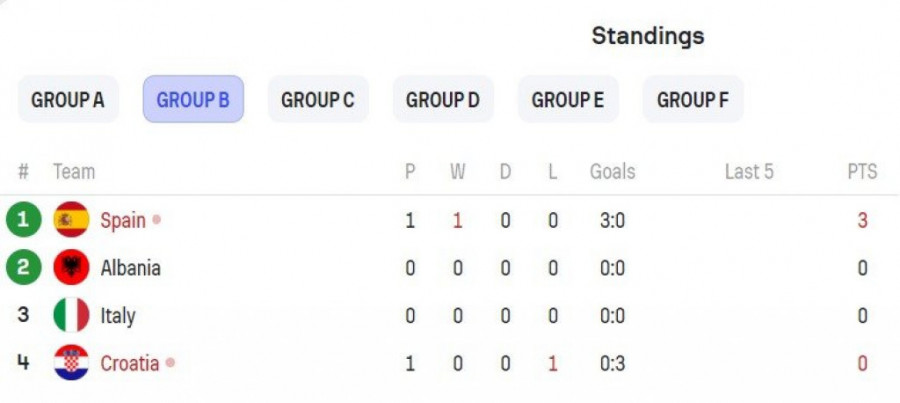Image resolution: width=900 pixels, height=403 pixels.
Task: Click the Albania flag icon
Action: [x=71, y=268]
